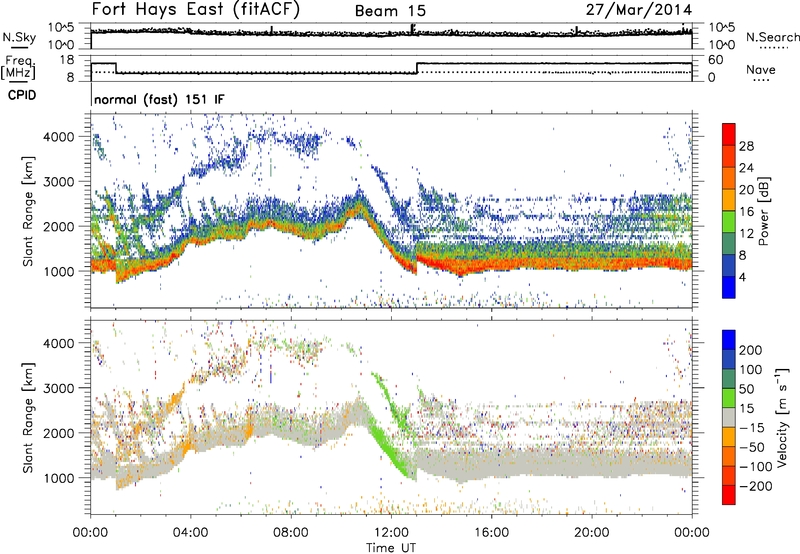This screenshot has width=800, height=554.
Task: Click the 'Velocity [m s-1]' color bar title
Action: (x=782, y=418)
